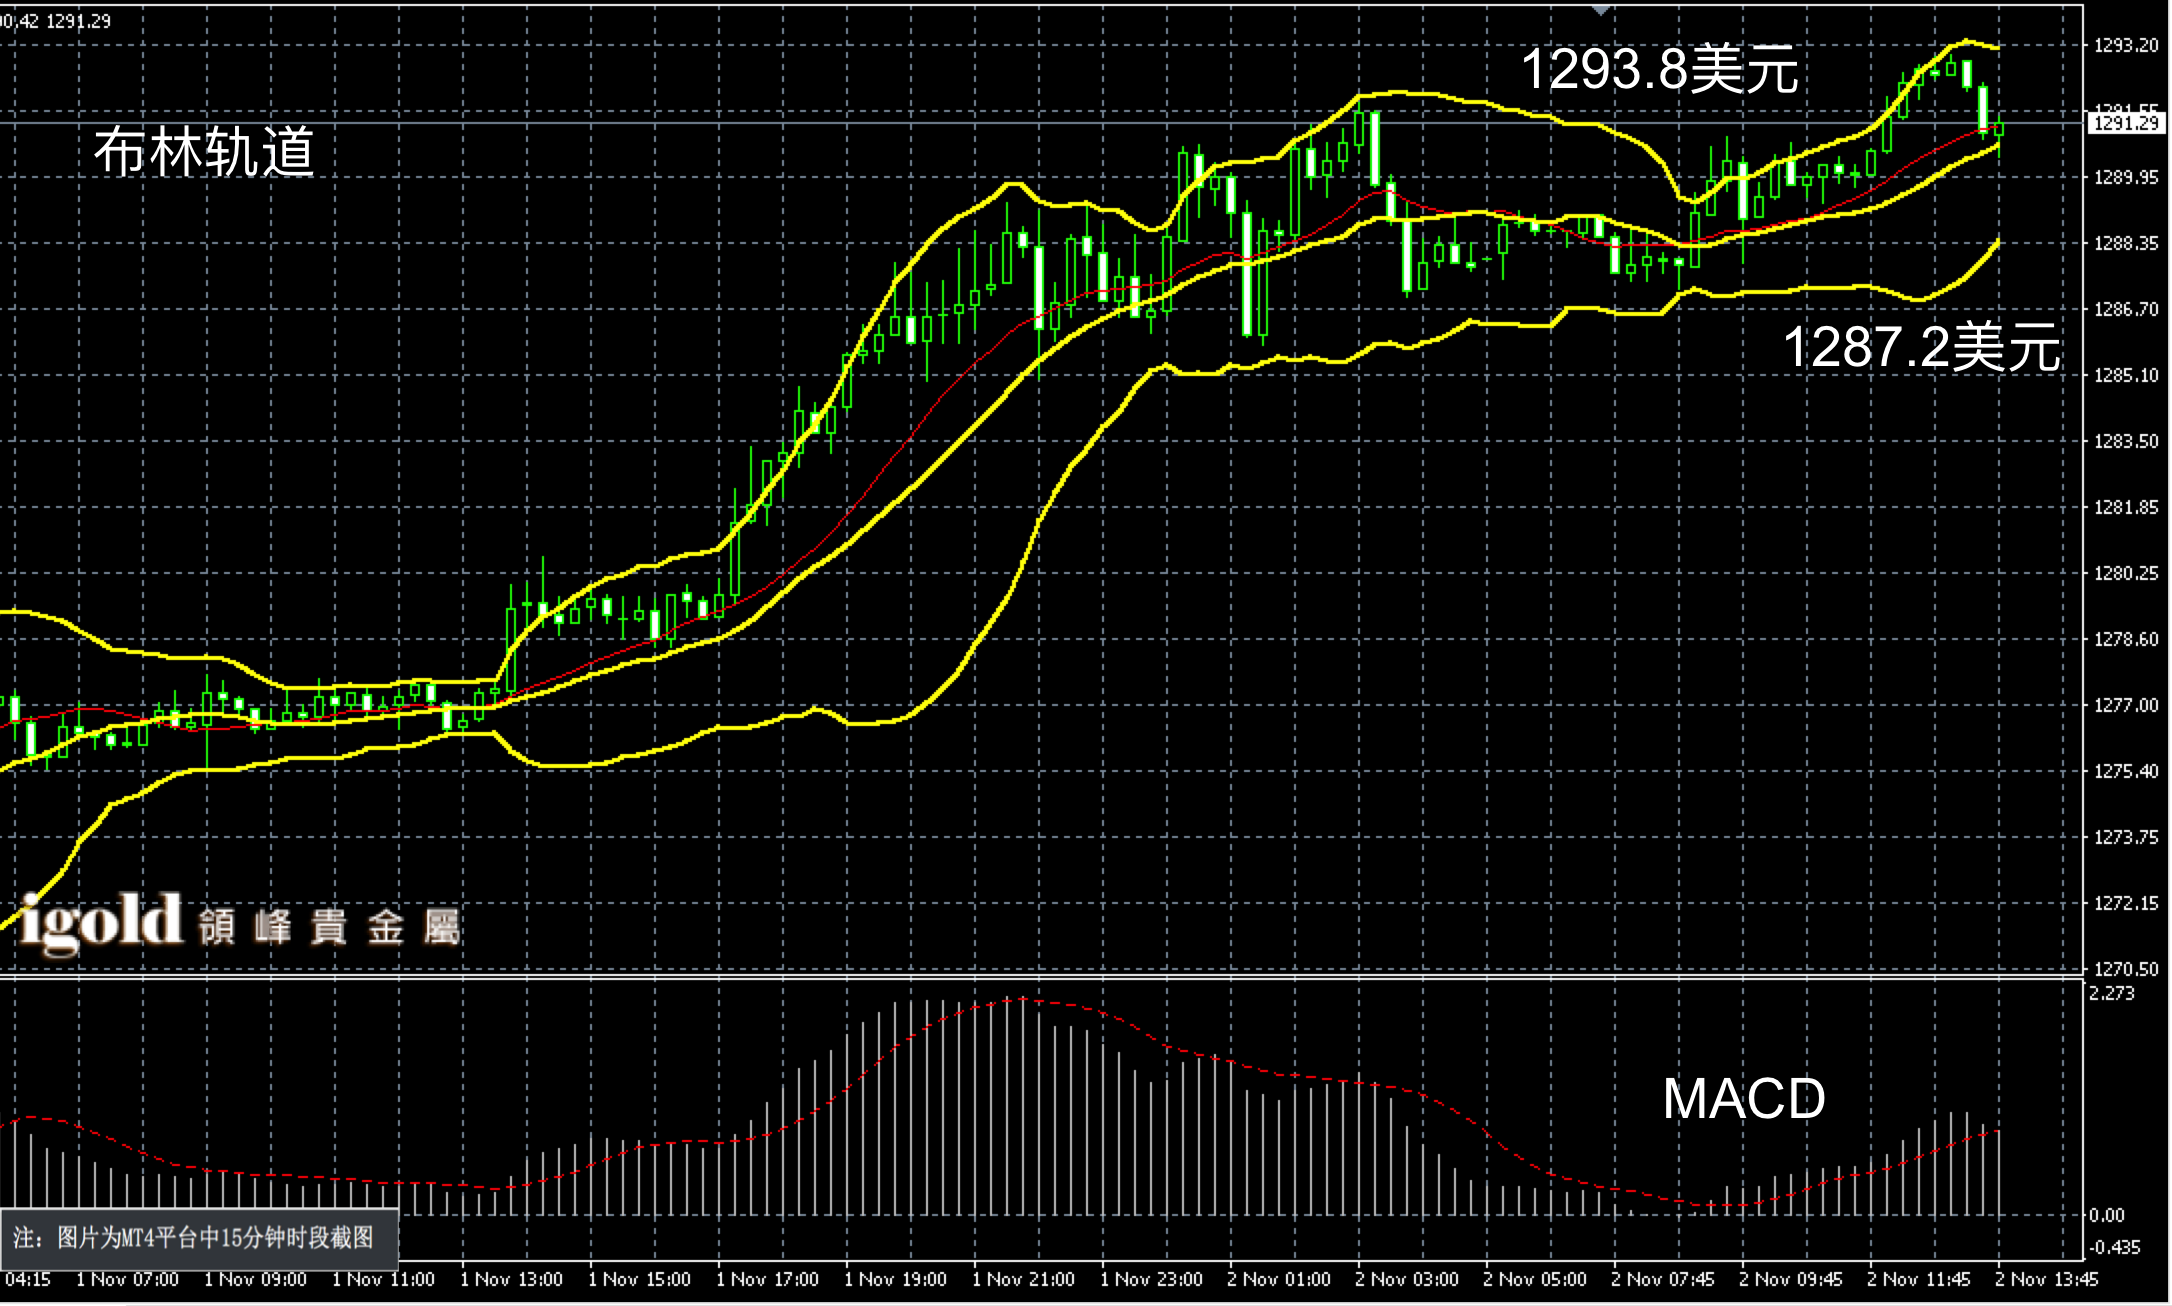Click the 2 Nov 13:45 time label
The image size is (2172, 1306).
click(2046, 1279)
